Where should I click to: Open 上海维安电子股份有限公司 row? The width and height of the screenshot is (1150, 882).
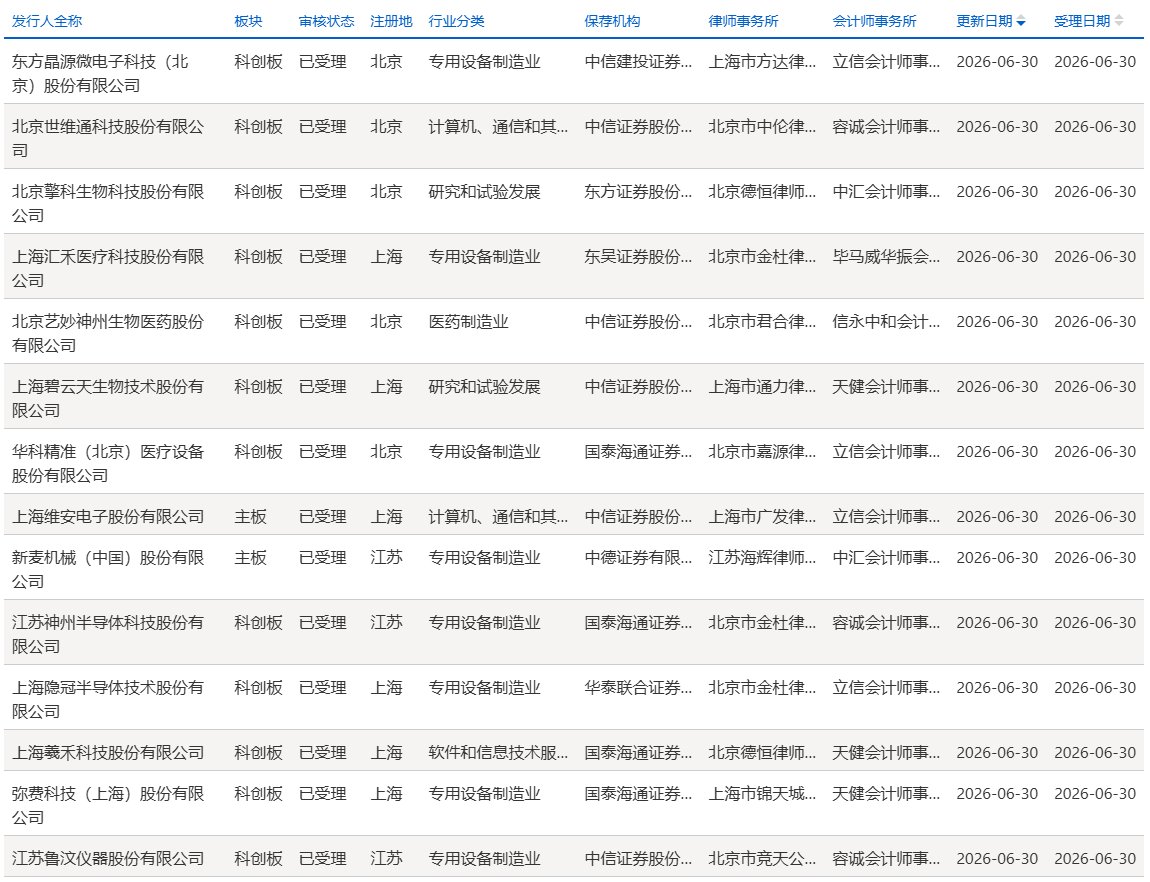(108, 517)
